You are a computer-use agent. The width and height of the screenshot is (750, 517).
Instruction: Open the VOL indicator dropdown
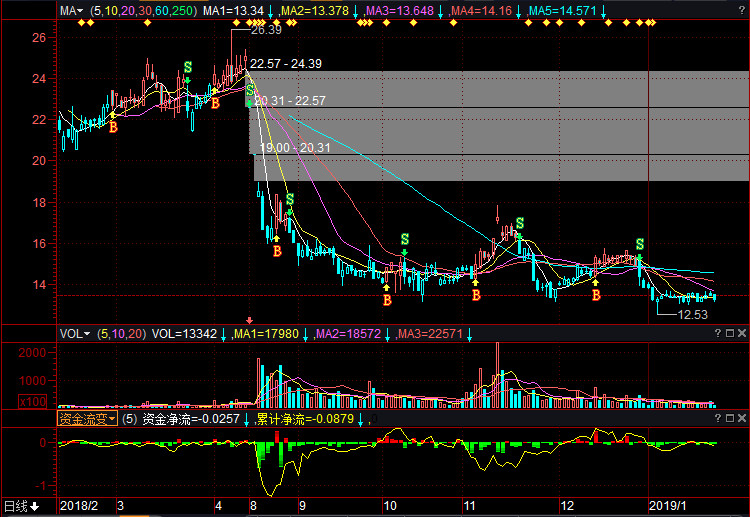pos(74,334)
